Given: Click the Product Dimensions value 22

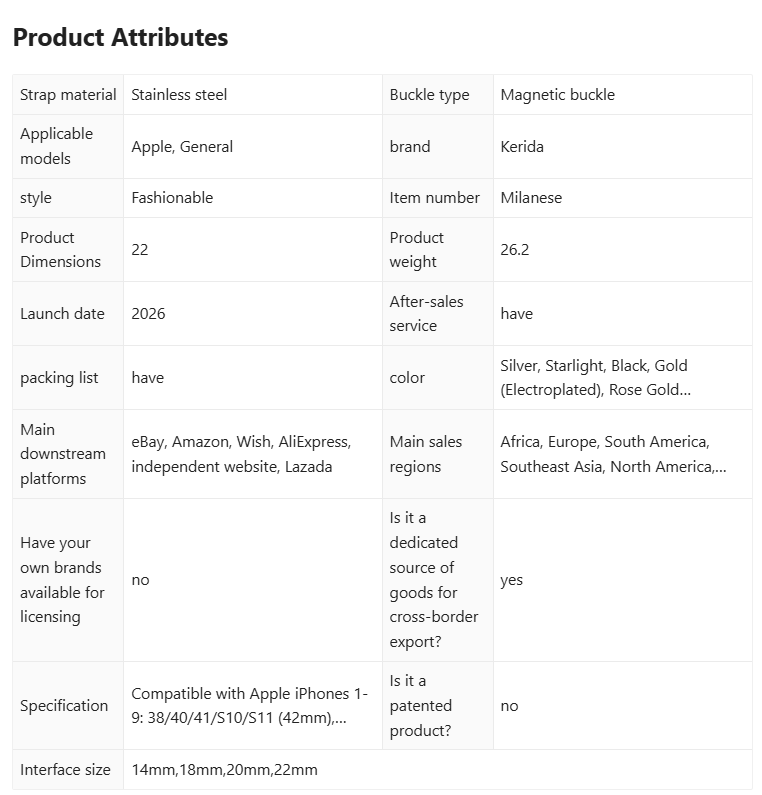Looking at the screenshot, I should click(x=139, y=250).
